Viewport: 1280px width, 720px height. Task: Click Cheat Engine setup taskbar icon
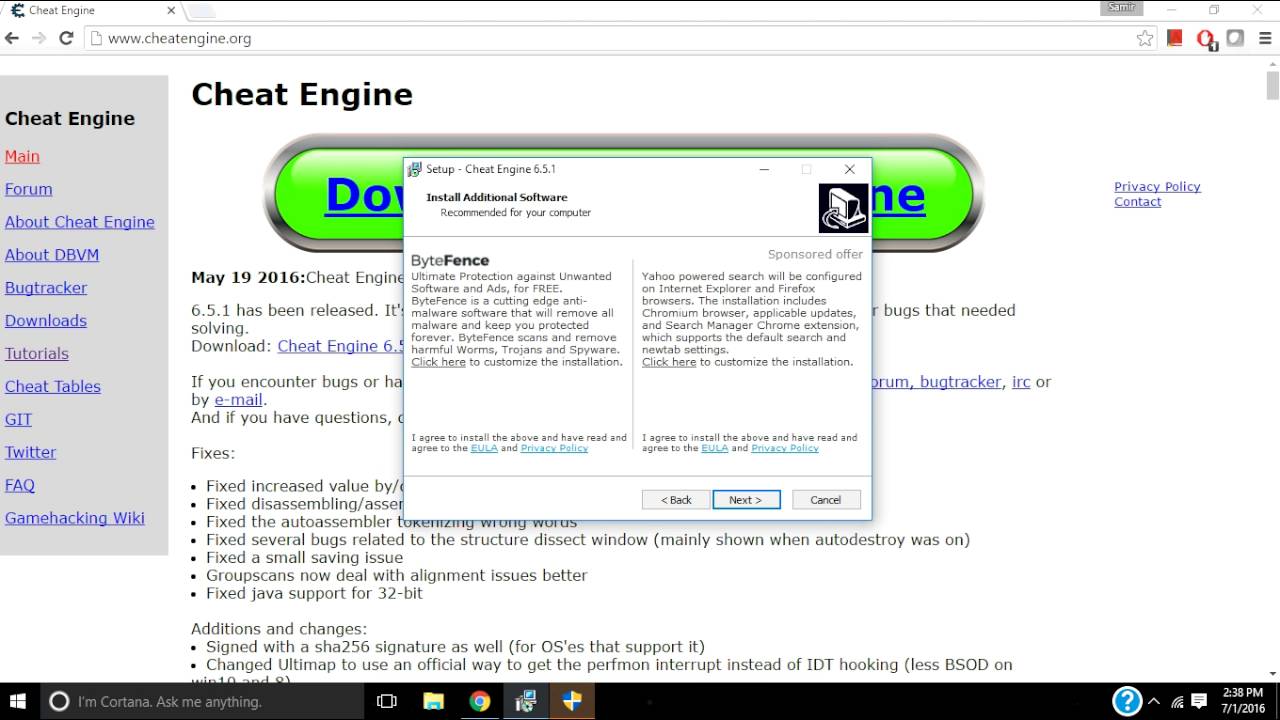click(x=526, y=701)
